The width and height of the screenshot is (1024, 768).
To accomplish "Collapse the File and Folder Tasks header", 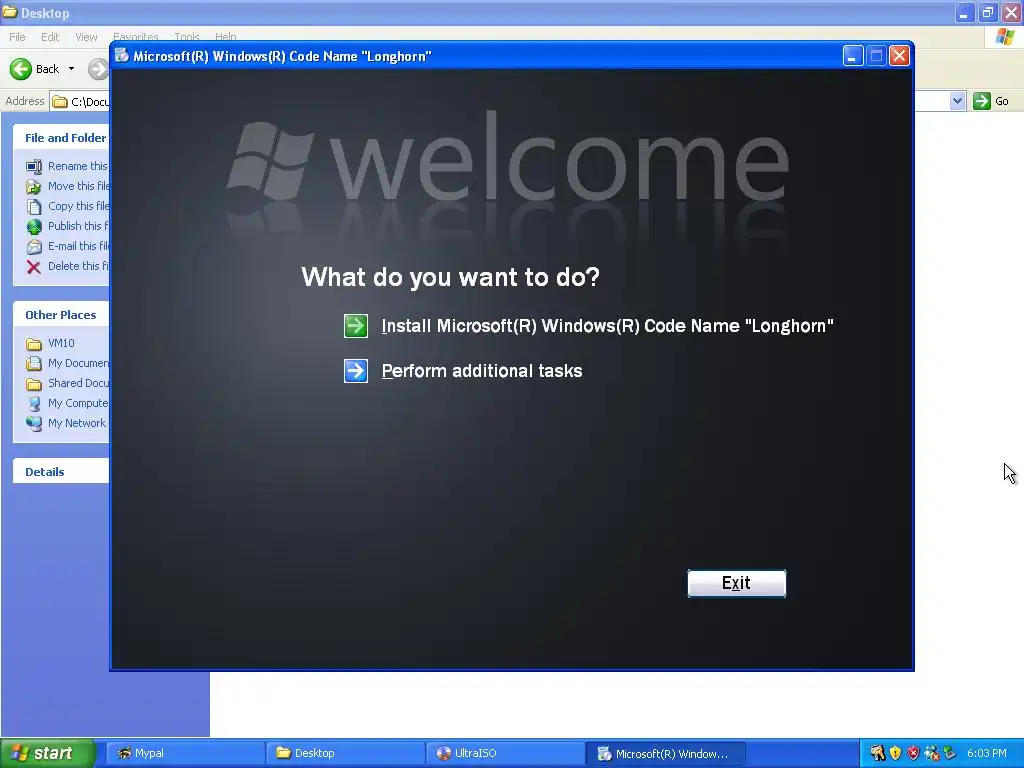I will tap(61, 138).
